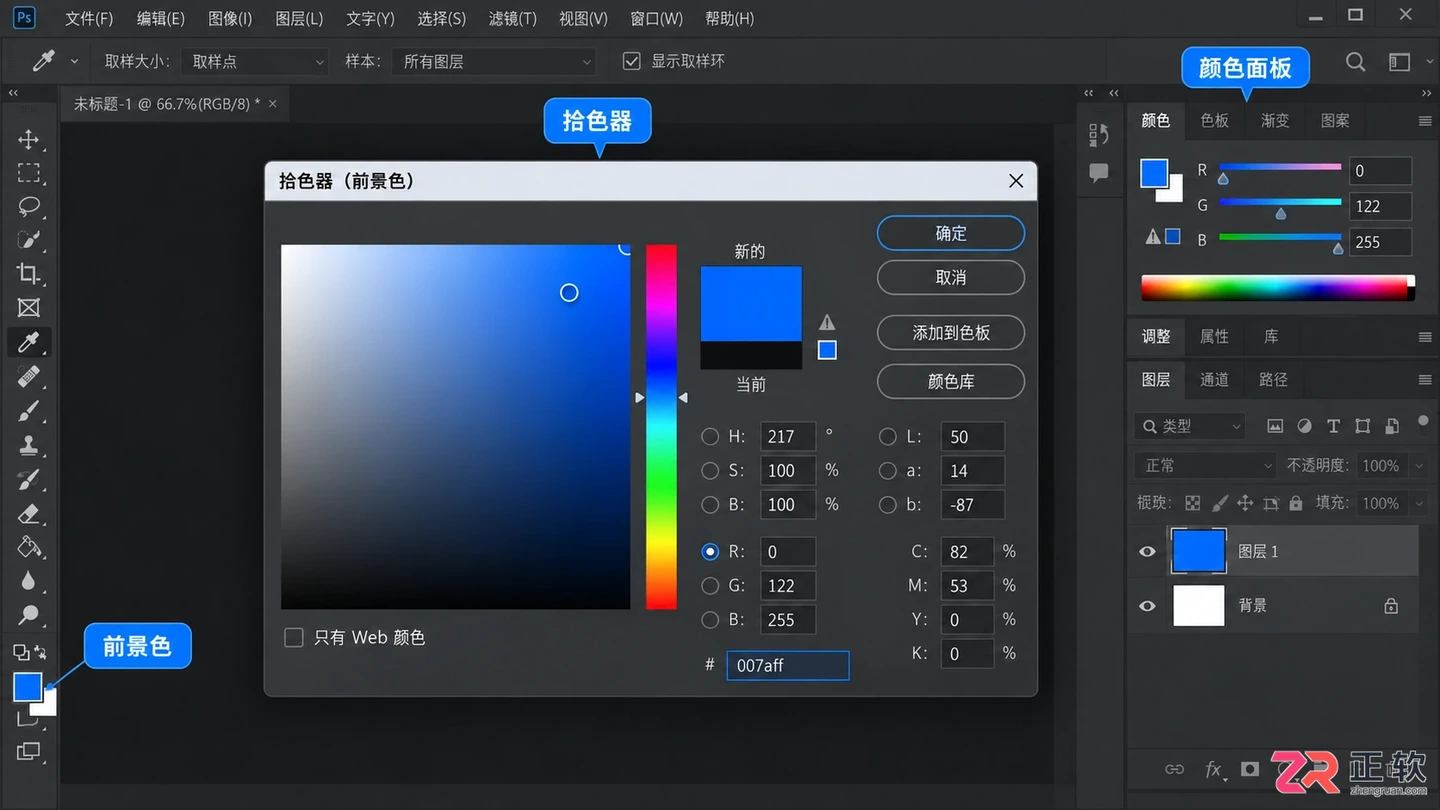
Task: Open the 滤镜(T) menu
Action: [513, 18]
